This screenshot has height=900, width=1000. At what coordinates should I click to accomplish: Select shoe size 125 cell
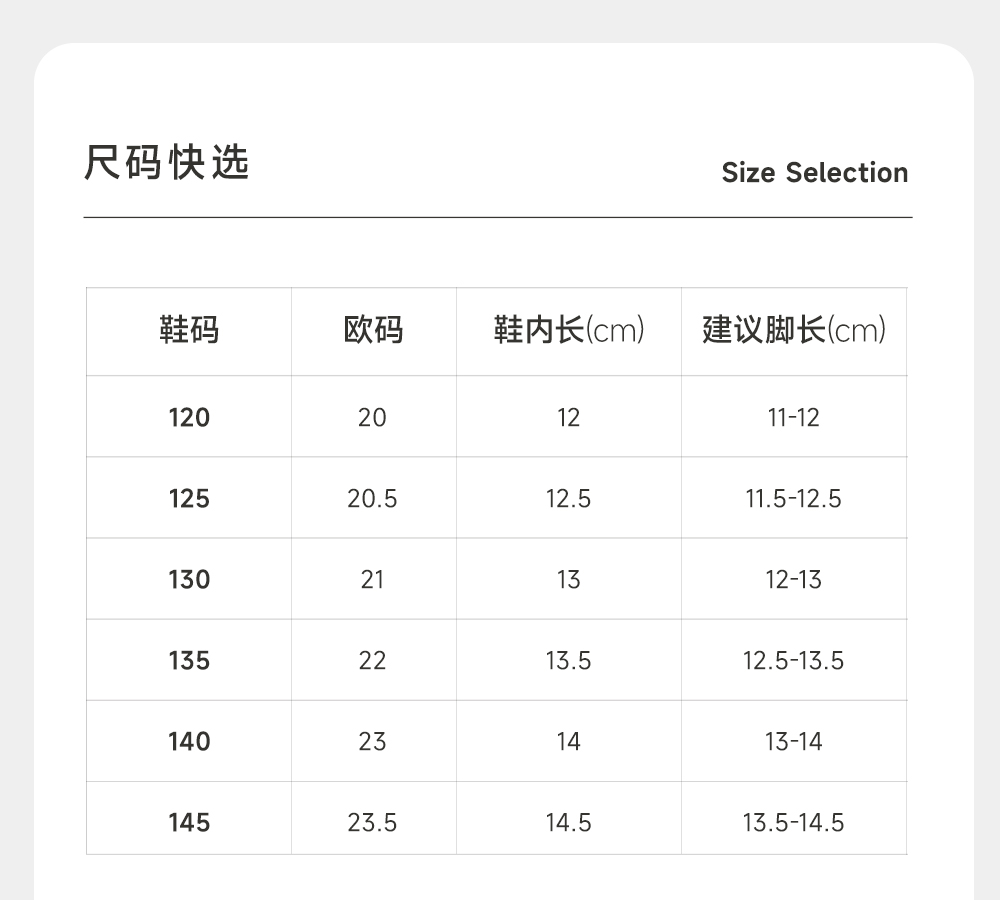click(x=189, y=498)
